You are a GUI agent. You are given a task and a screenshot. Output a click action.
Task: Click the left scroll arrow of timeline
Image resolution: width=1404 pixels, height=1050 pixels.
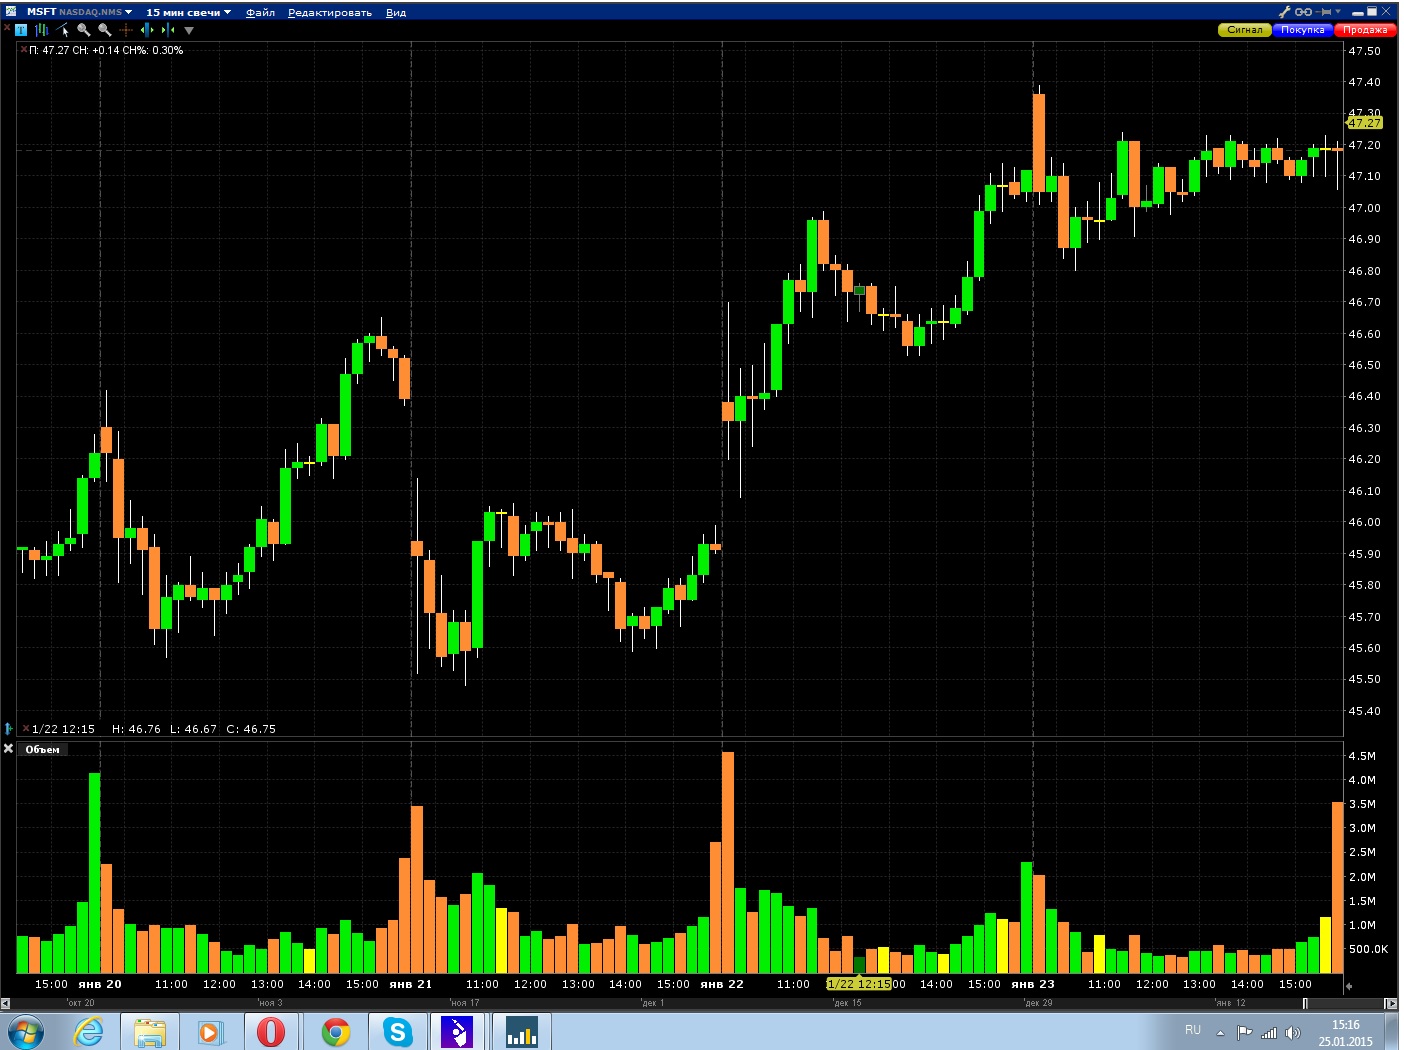[5, 1003]
